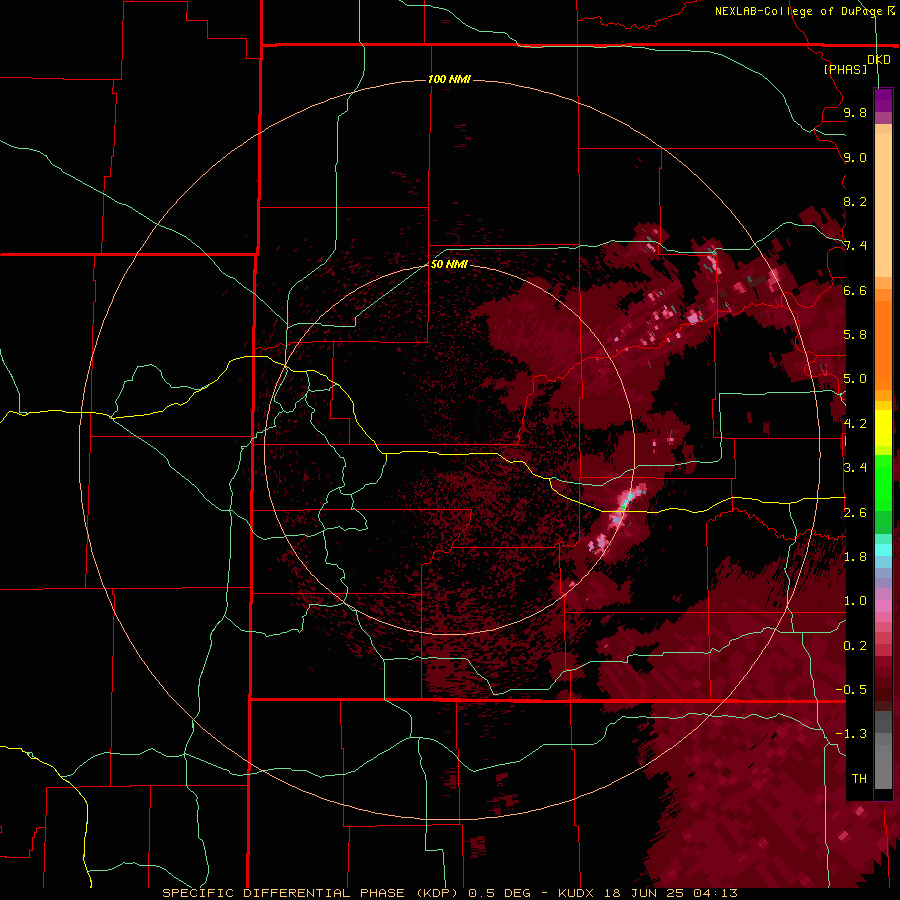Click the 5.0 value on the color scale
This screenshot has width=900, height=900.
point(855,379)
